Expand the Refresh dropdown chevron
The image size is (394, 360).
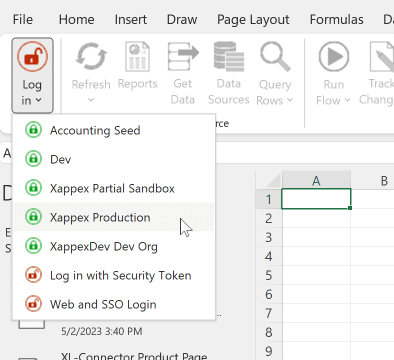[91, 100]
